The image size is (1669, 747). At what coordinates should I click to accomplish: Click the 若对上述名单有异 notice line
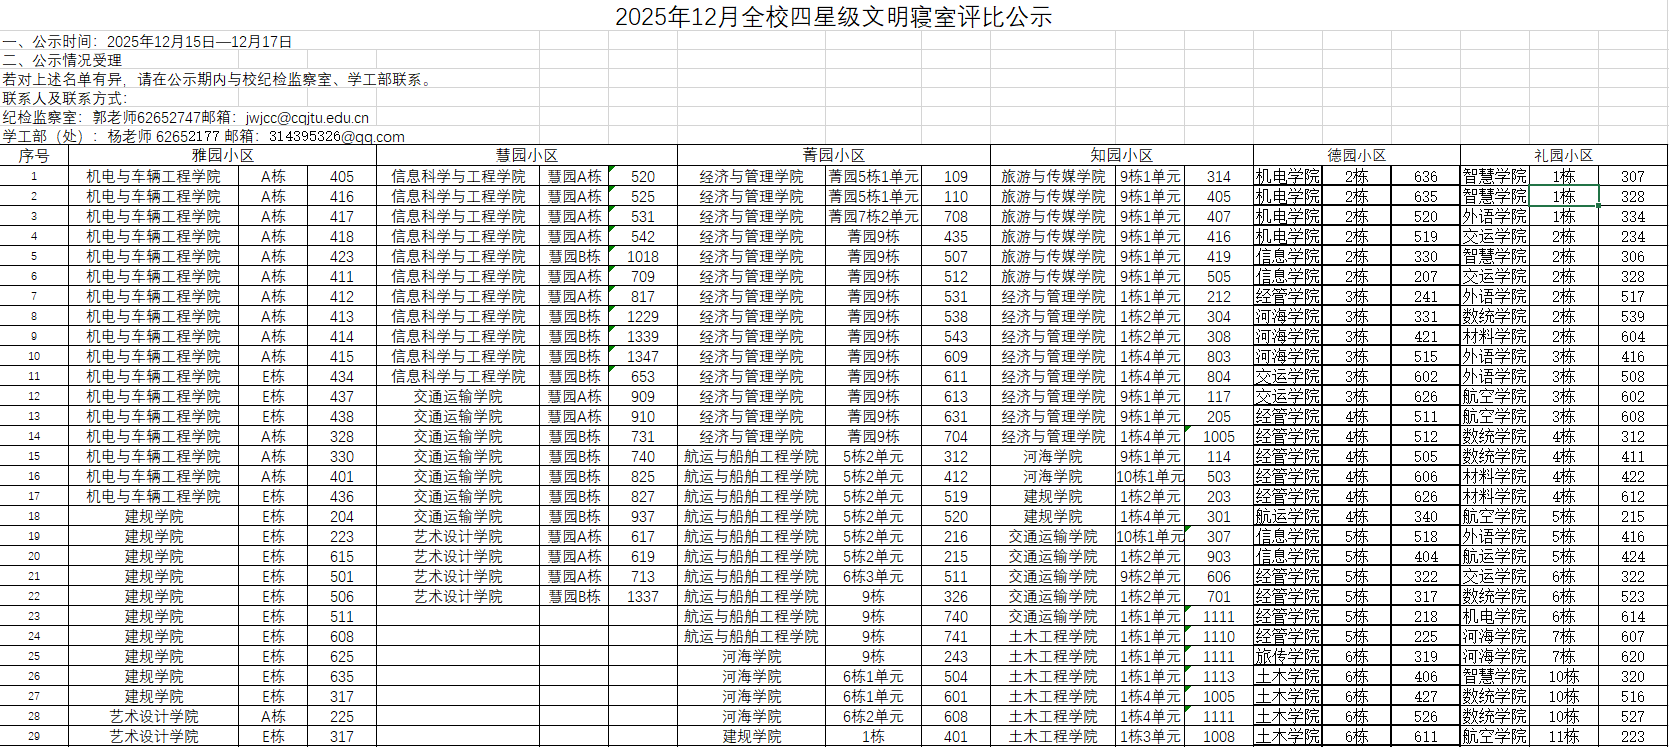tap(219, 80)
